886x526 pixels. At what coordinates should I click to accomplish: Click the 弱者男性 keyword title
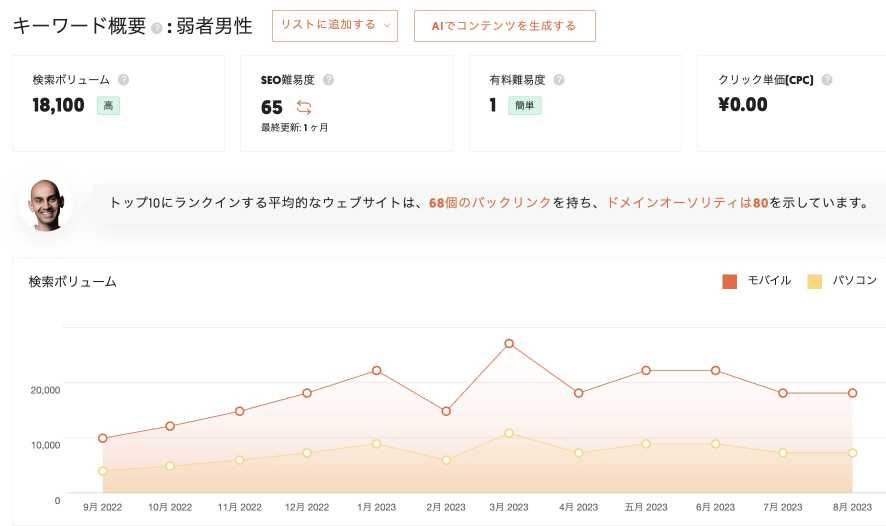[214, 26]
